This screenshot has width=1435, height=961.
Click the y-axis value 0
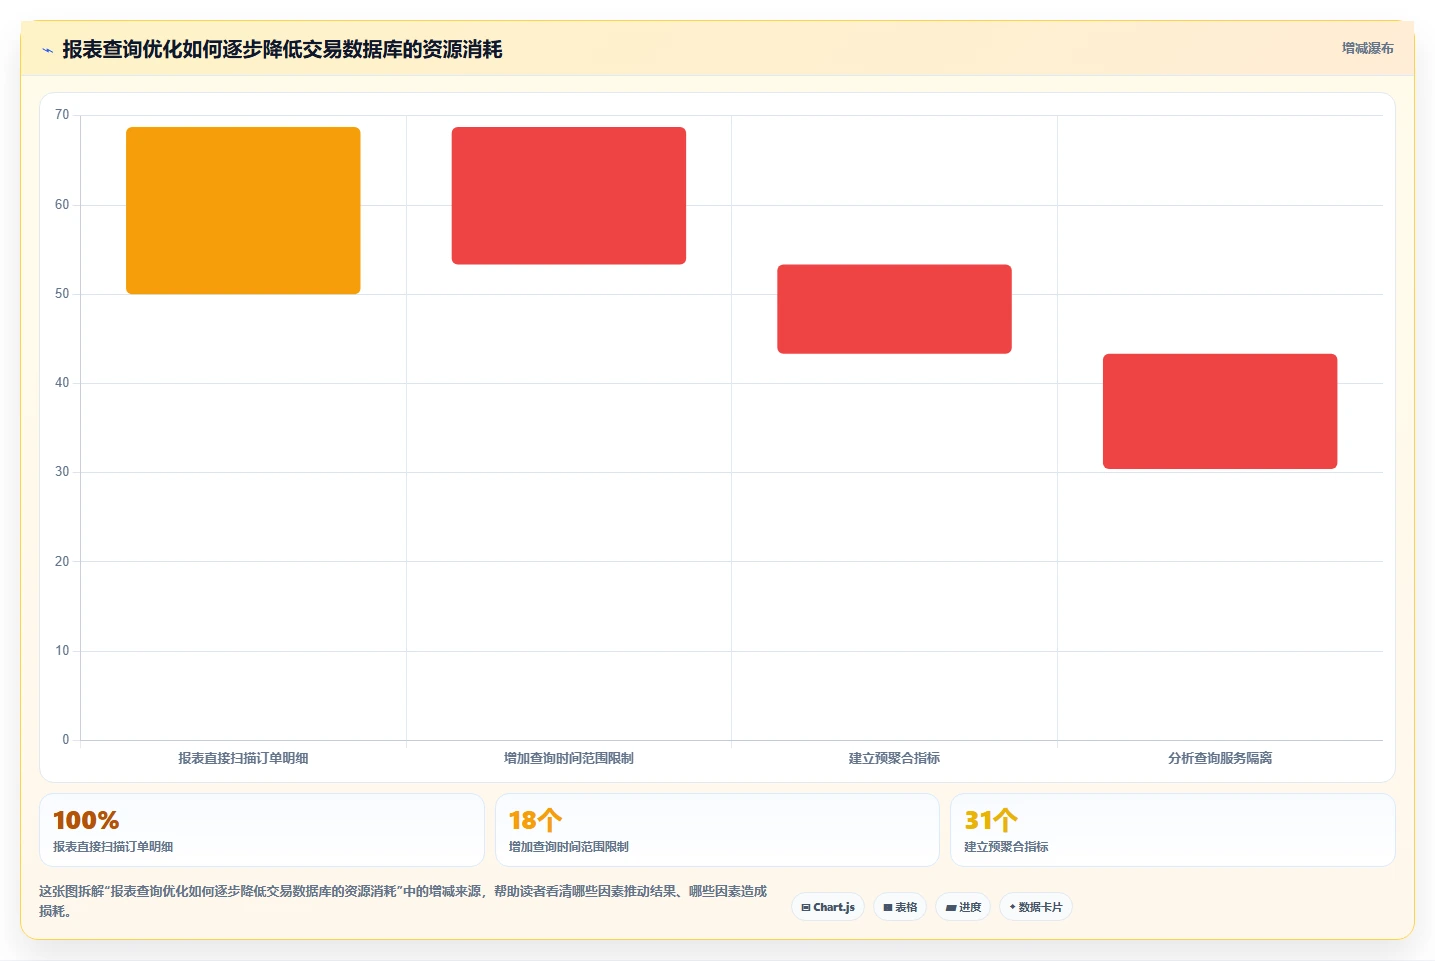point(66,740)
